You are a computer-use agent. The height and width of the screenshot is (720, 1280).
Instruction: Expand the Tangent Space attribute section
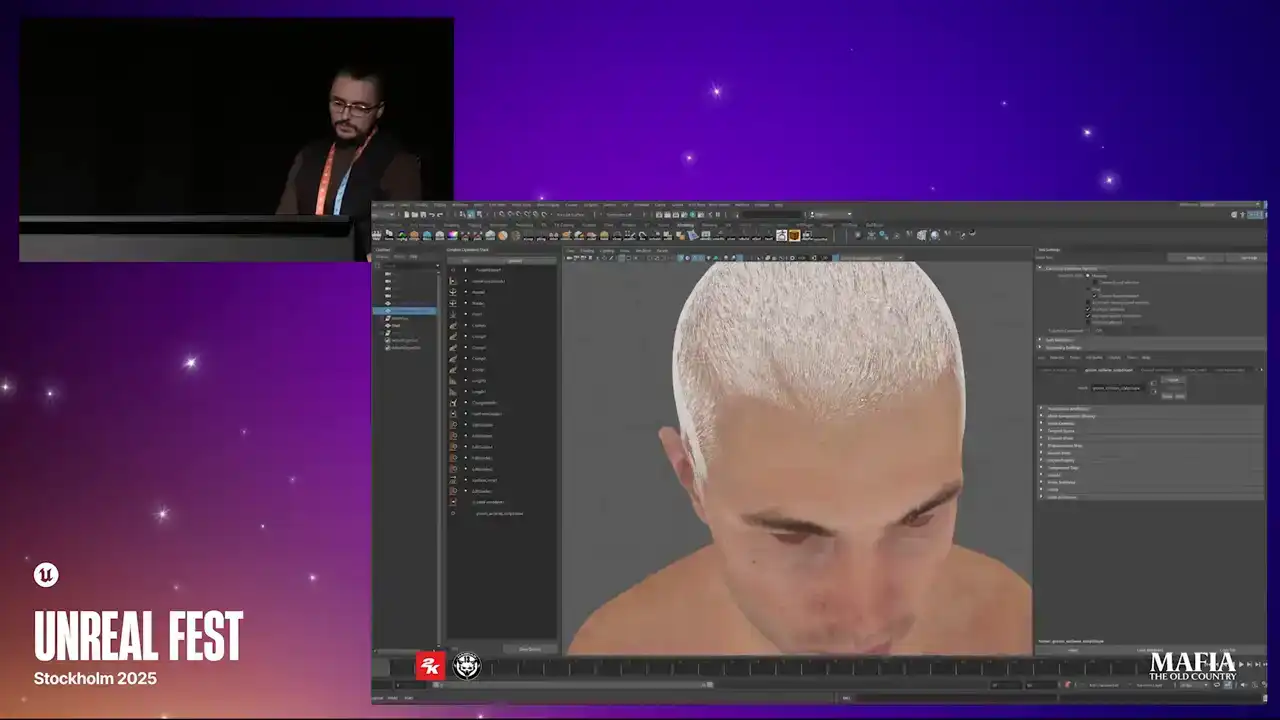[x=1042, y=431]
